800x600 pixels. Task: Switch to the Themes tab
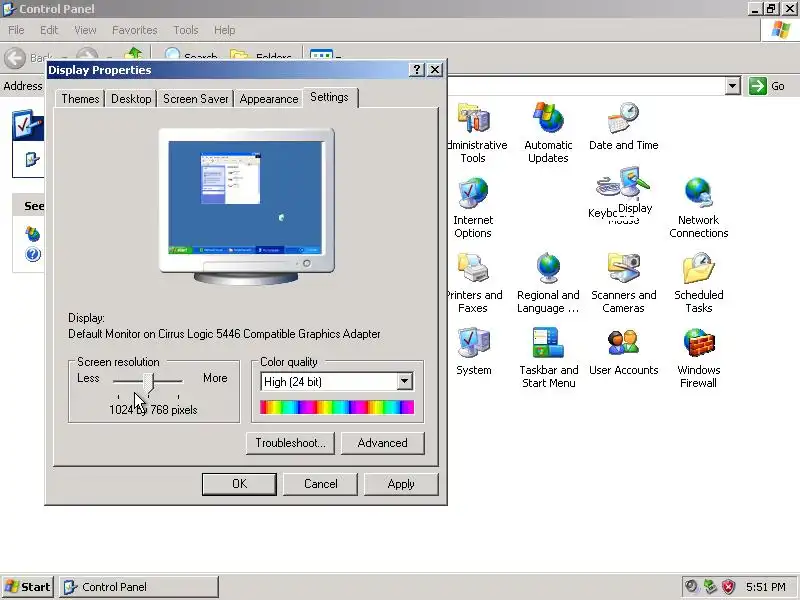coord(80,98)
